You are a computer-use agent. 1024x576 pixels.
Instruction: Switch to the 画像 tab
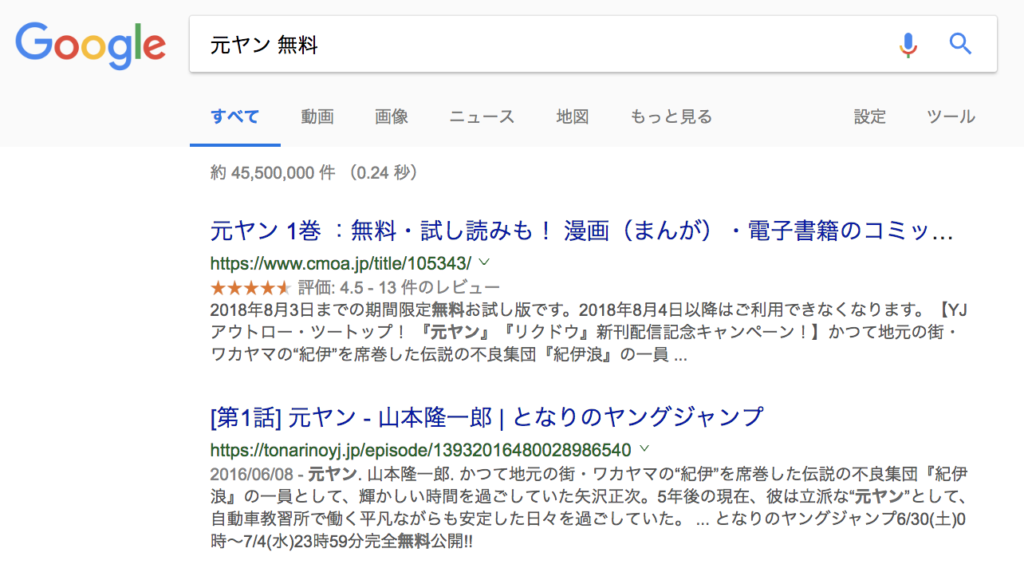point(391,117)
